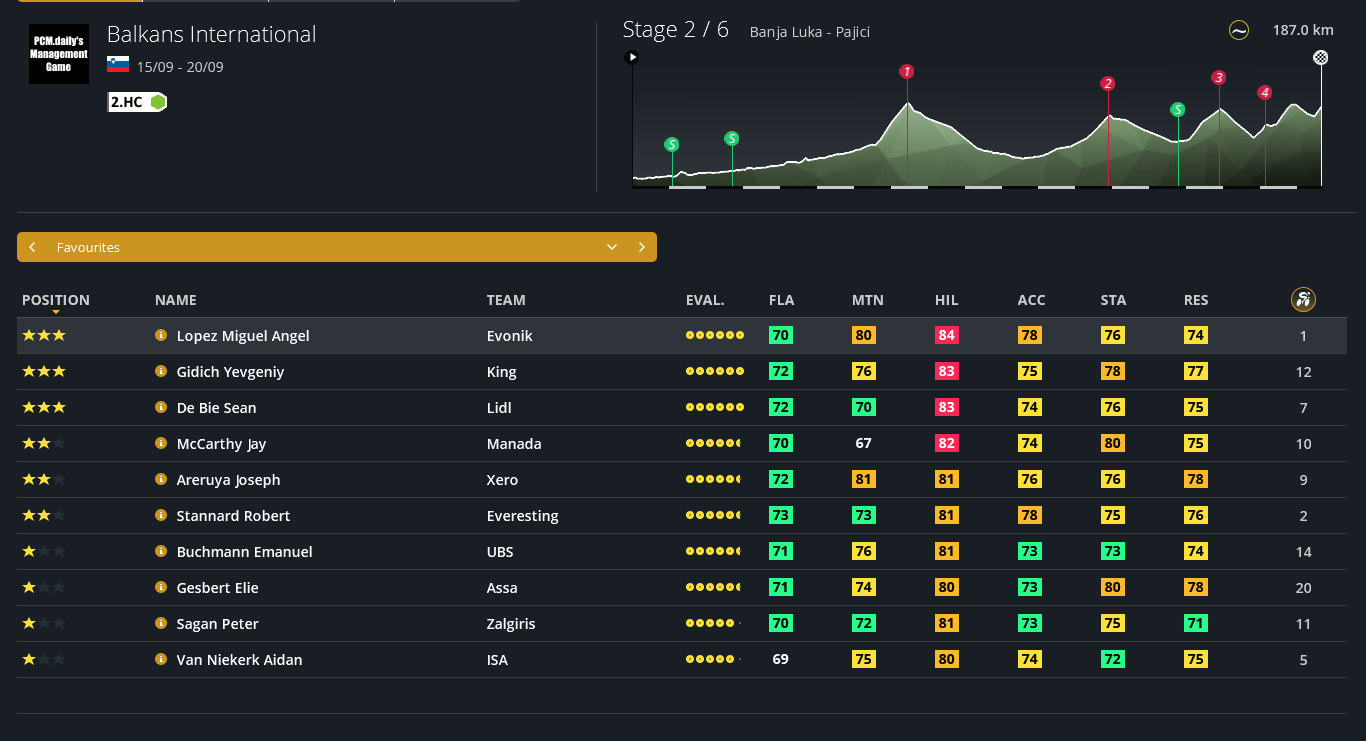The width and height of the screenshot is (1366, 741).
Task: Click the checkered finish flag on profile
Action: pos(1321,58)
